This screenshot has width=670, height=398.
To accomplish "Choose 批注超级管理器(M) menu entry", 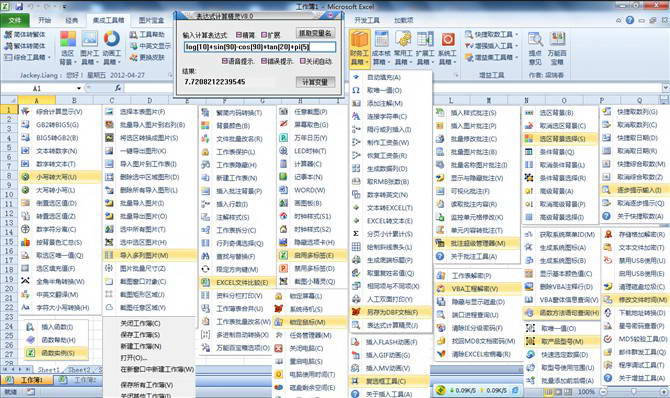I will [x=477, y=243].
